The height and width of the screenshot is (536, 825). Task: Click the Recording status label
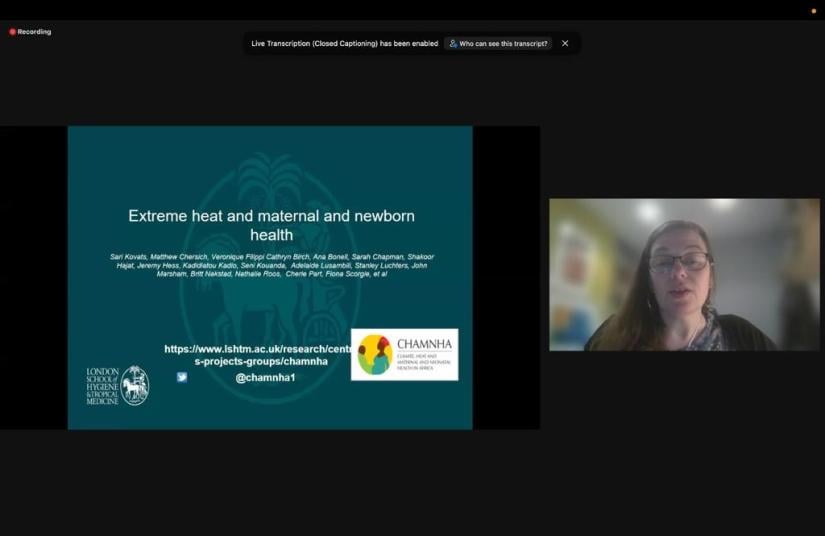click(34, 32)
